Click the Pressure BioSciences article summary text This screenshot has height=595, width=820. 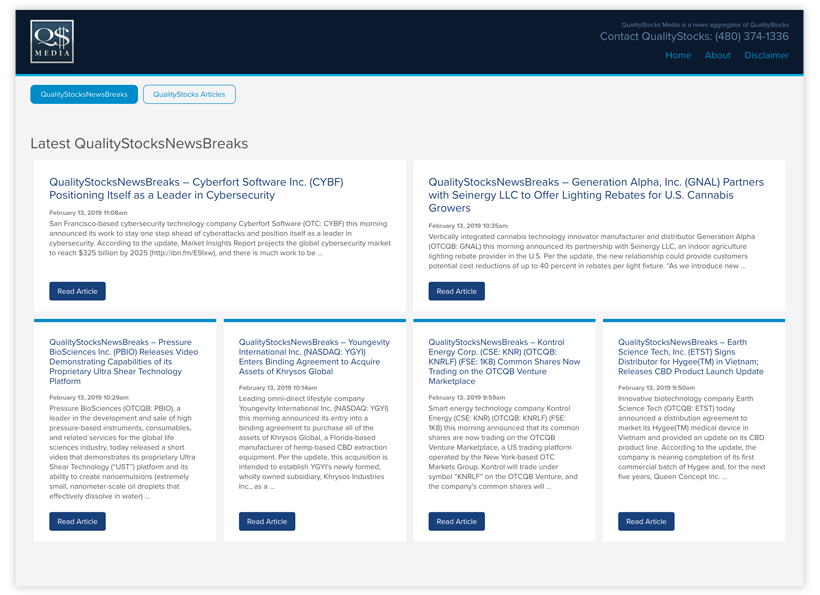point(123,452)
